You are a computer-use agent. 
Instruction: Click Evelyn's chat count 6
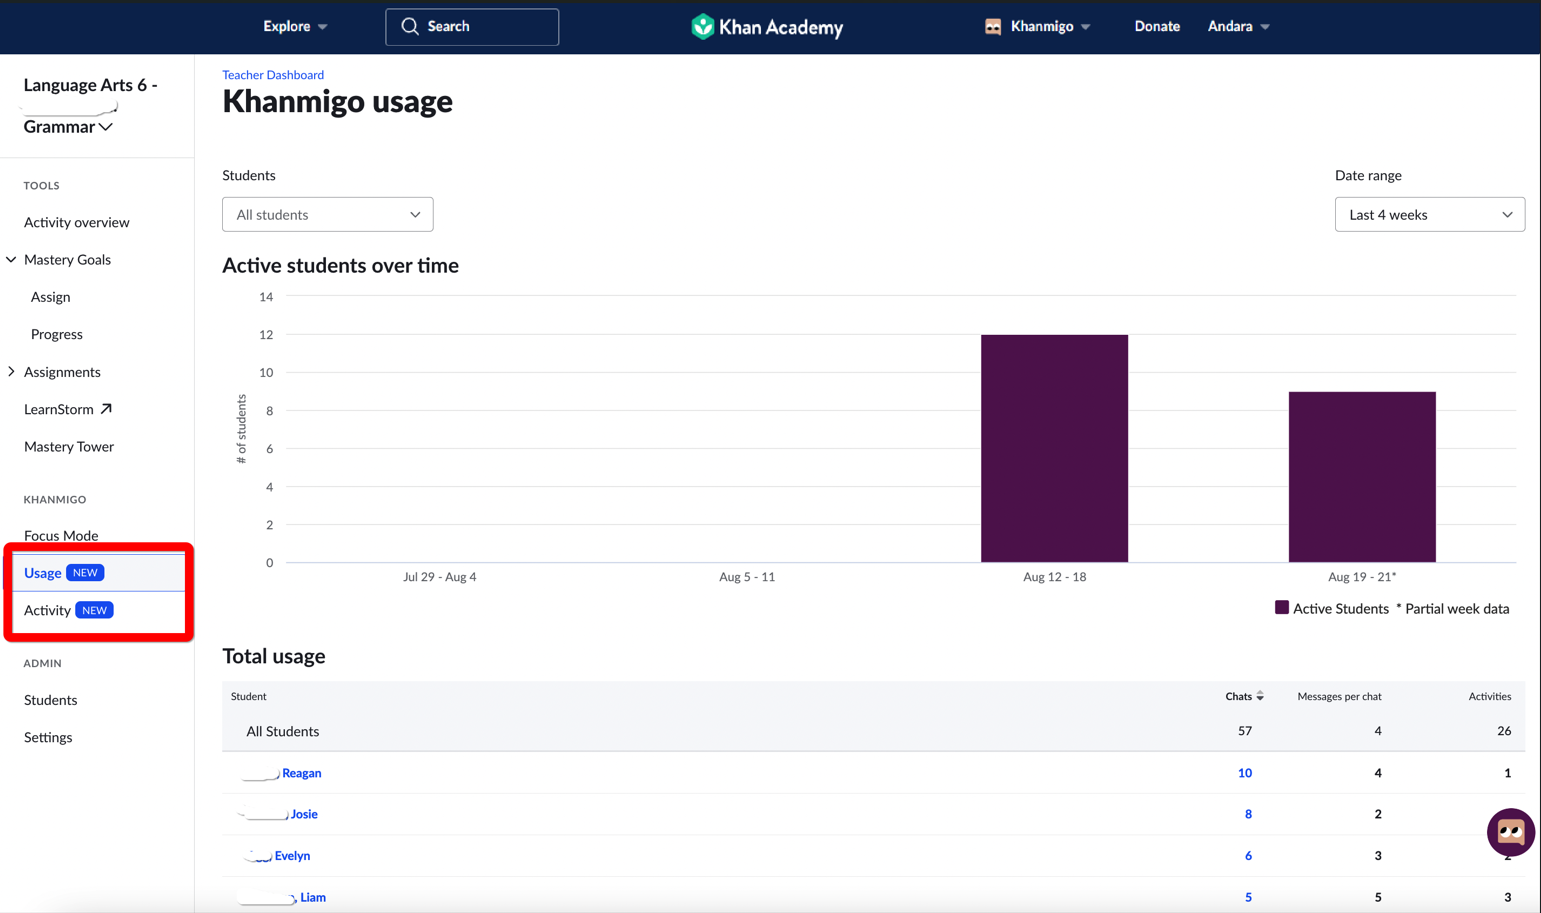point(1248,856)
